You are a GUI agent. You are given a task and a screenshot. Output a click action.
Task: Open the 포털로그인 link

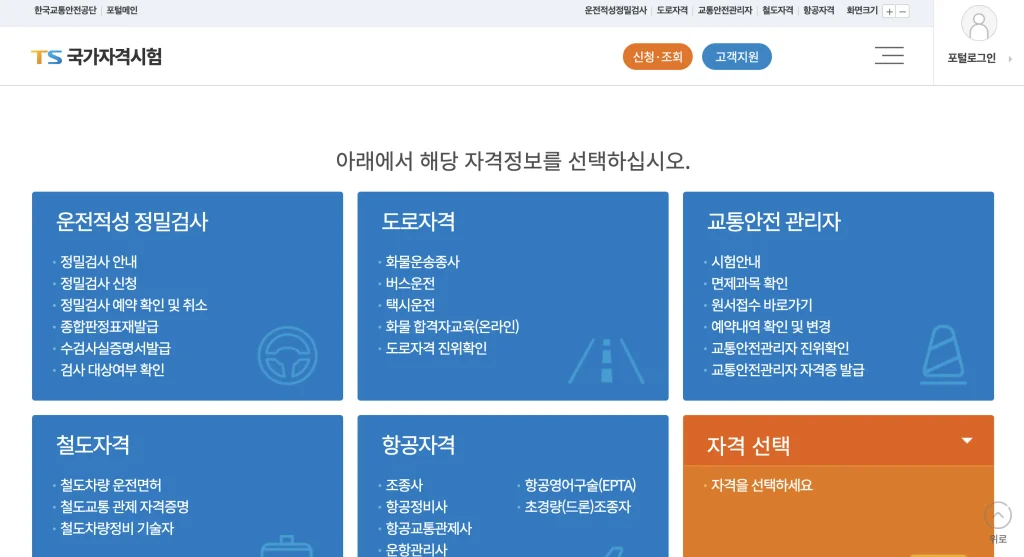971,58
